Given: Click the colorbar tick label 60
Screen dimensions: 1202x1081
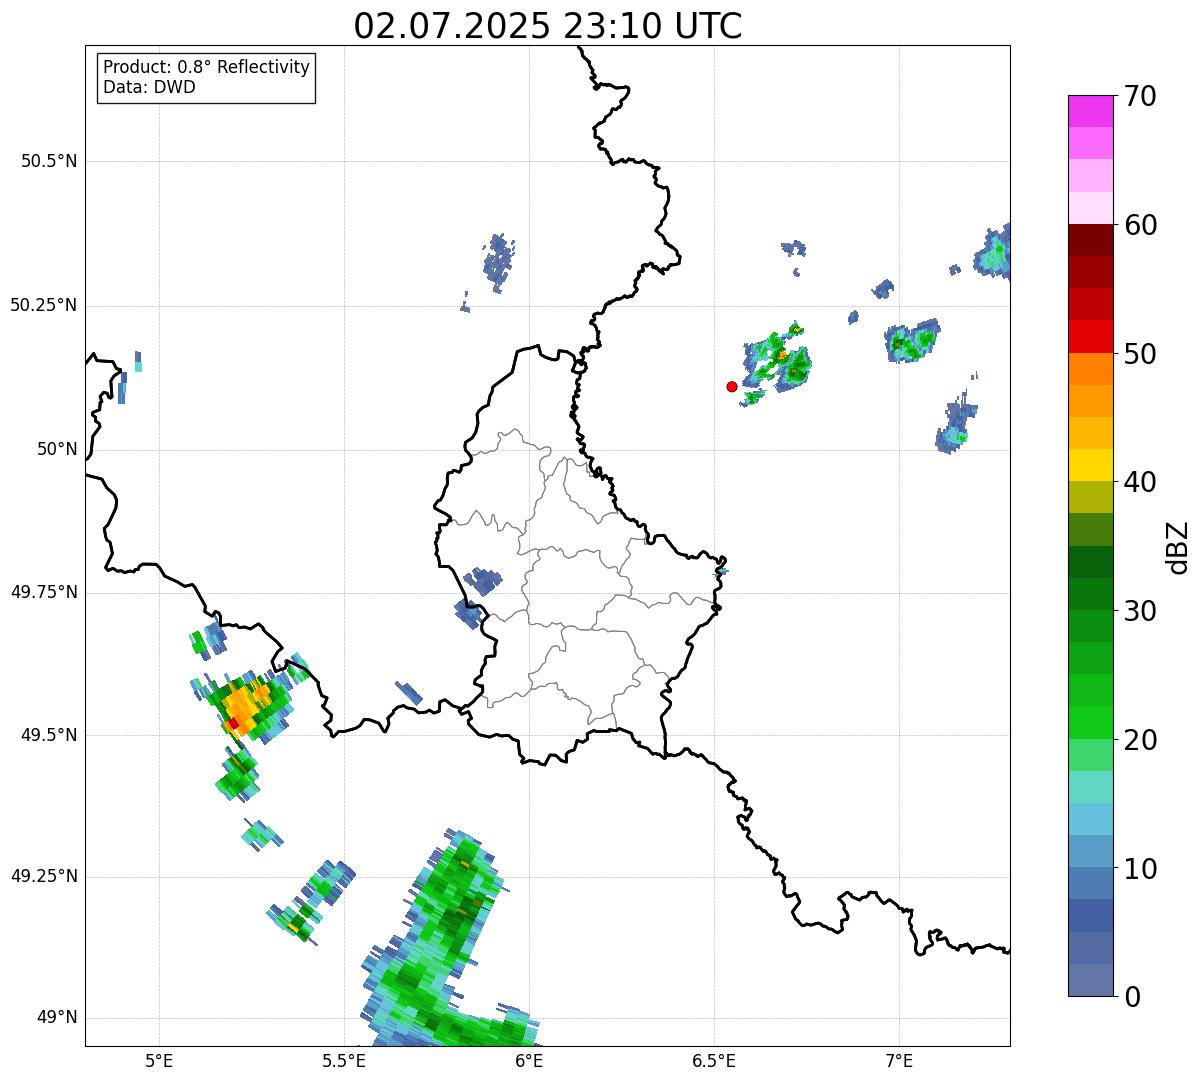Looking at the screenshot, I should (1140, 225).
